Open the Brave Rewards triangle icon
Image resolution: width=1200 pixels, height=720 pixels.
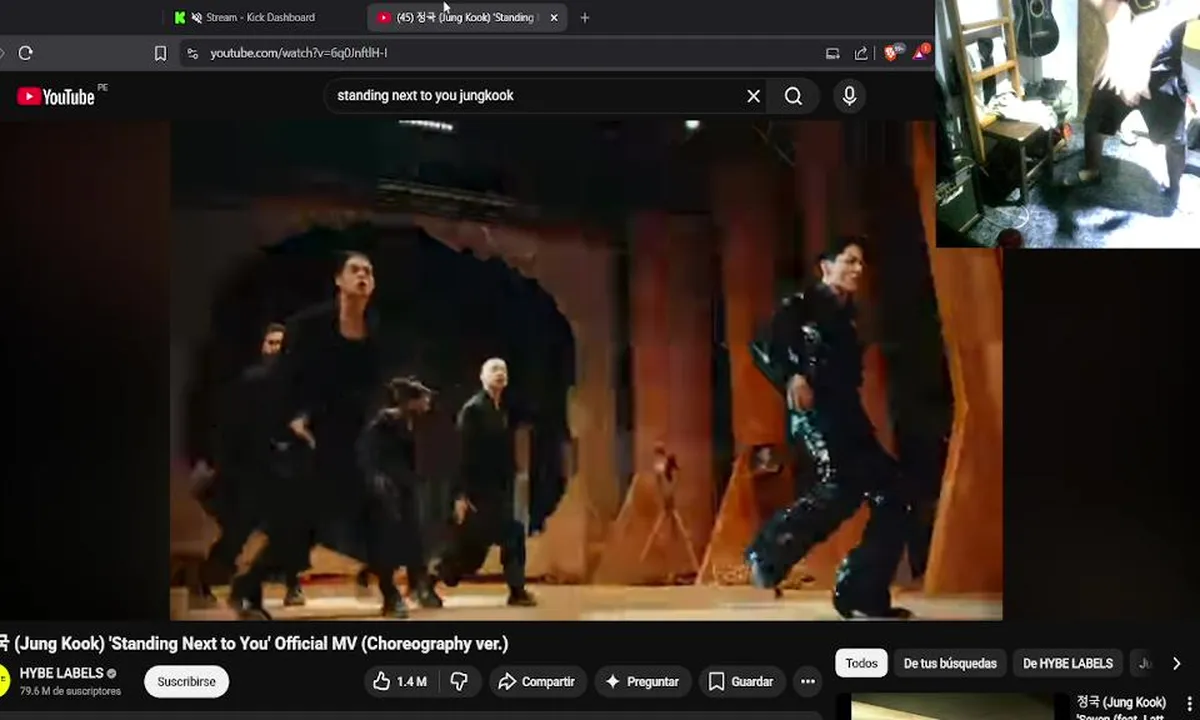pyautogui.click(x=921, y=52)
